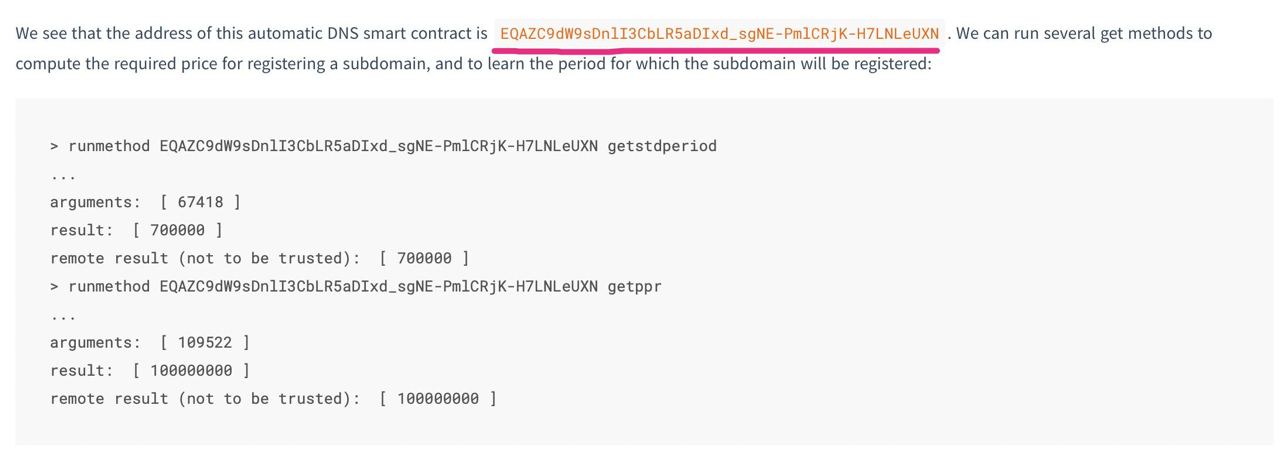This screenshot has height=459, width=1280.
Task: Click the getstdperiod method name in code
Action: click(662, 146)
